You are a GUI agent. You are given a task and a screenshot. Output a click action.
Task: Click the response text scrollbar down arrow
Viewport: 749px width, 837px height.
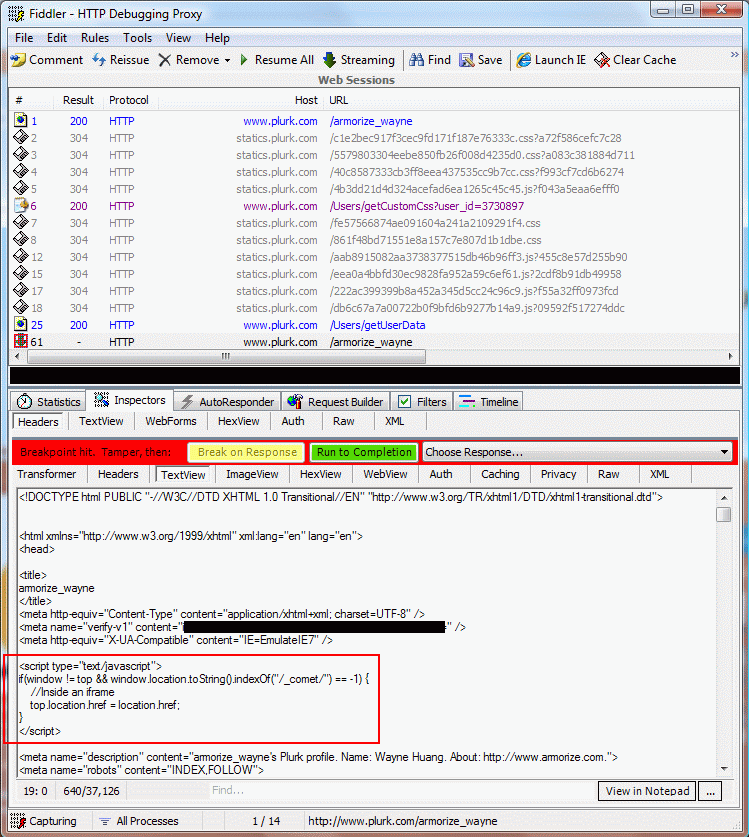point(724,769)
